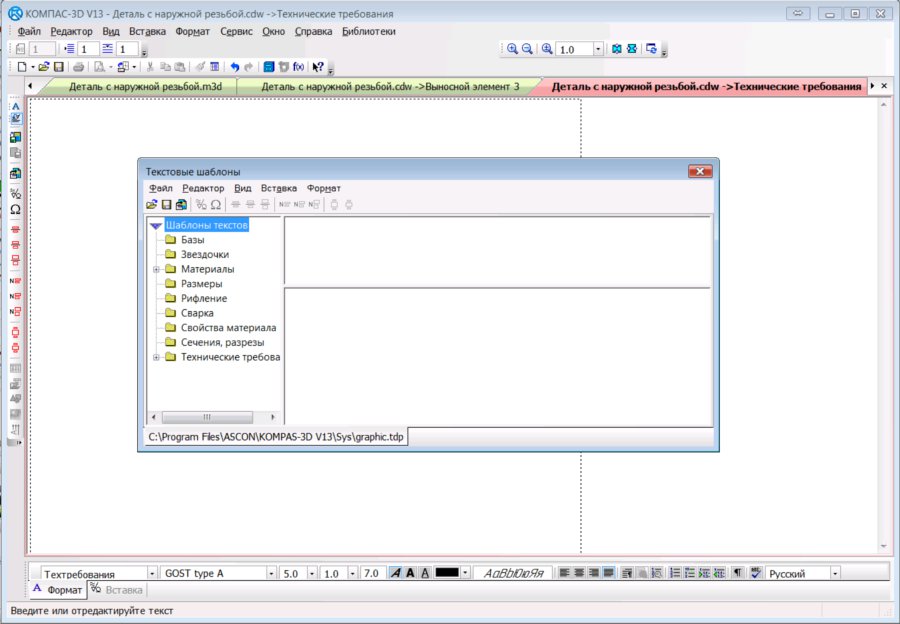Open a file using main toolbar folder icon
This screenshot has height=624, width=900.
(44, 67)
